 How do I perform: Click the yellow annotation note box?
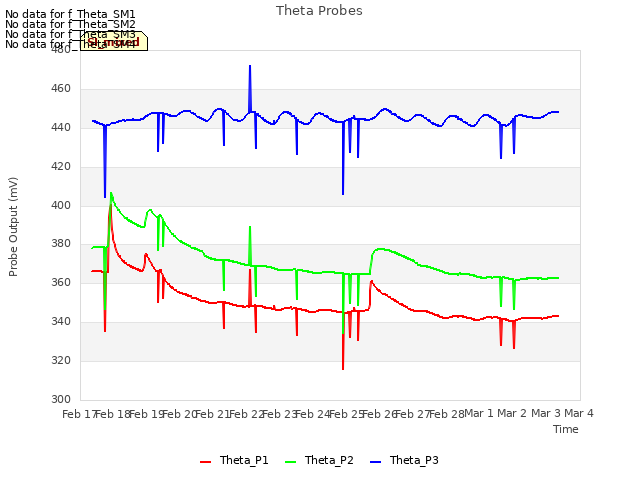(114, 41)
